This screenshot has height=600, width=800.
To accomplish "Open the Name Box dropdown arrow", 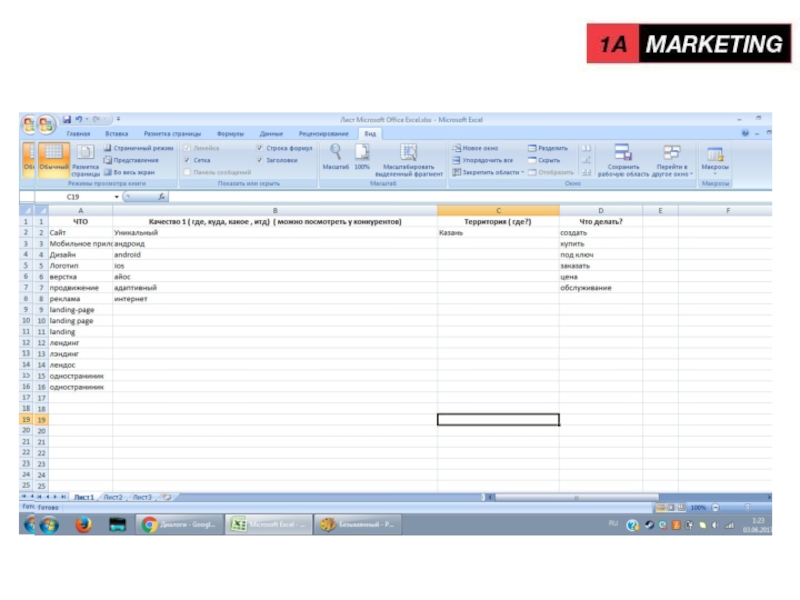I will pos(117,197).
